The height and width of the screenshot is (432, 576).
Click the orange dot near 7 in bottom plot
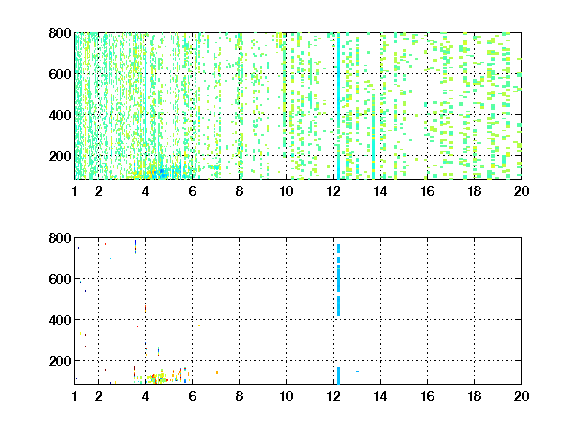pyautogui.click(x=217, y=372)
